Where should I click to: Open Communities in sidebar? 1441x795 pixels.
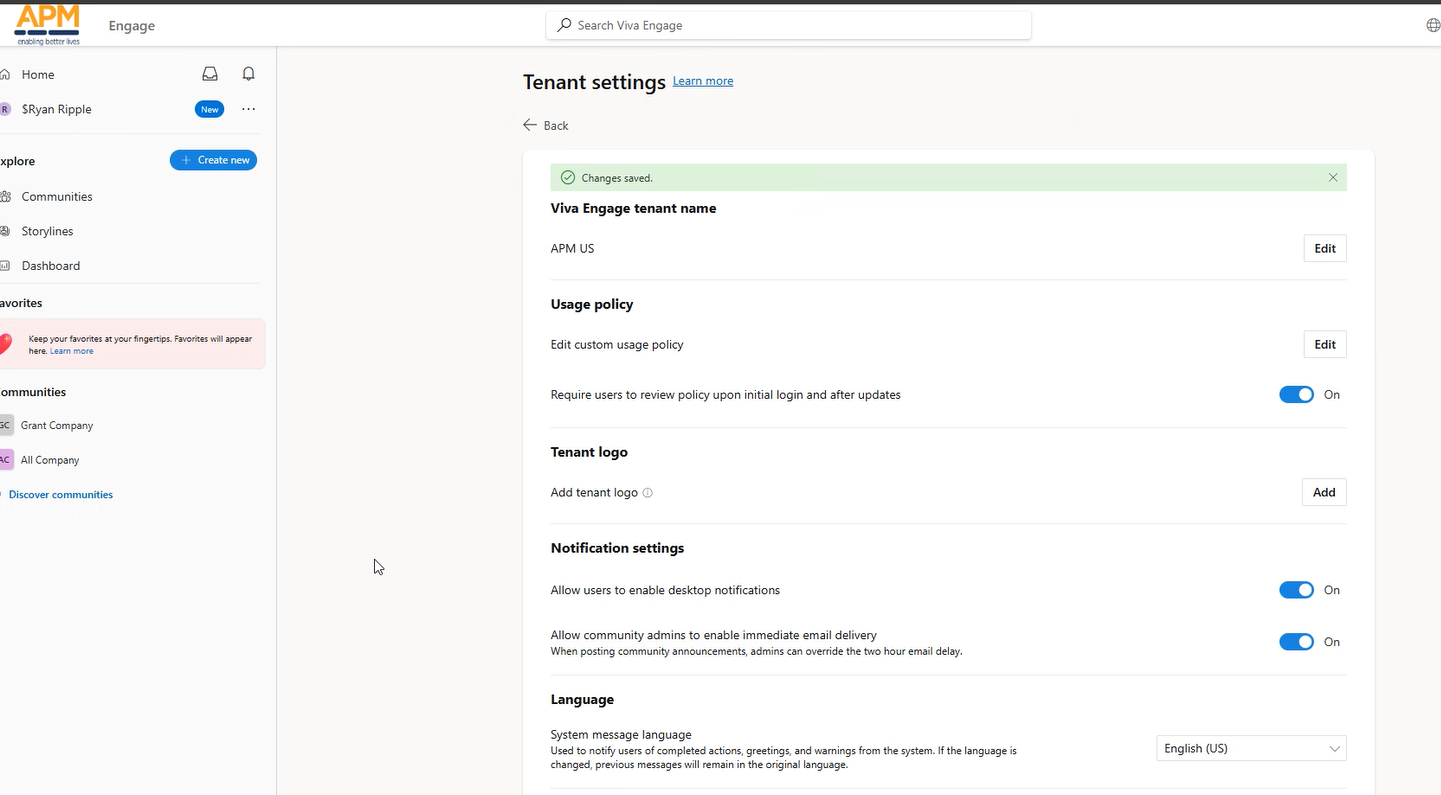(56, 197)
